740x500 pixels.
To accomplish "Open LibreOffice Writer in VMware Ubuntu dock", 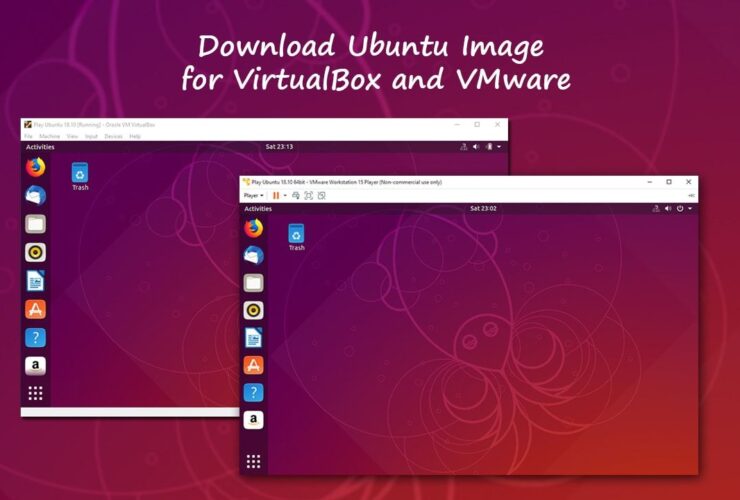I will click(253, 338).
